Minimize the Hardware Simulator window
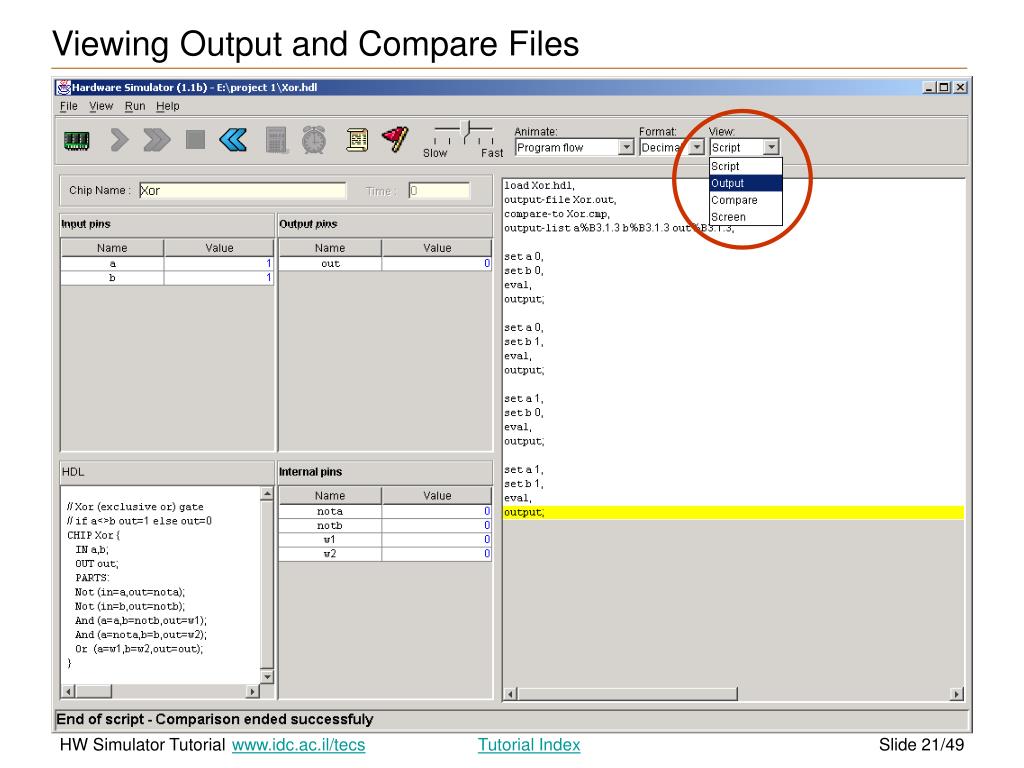 click(929, 88)
